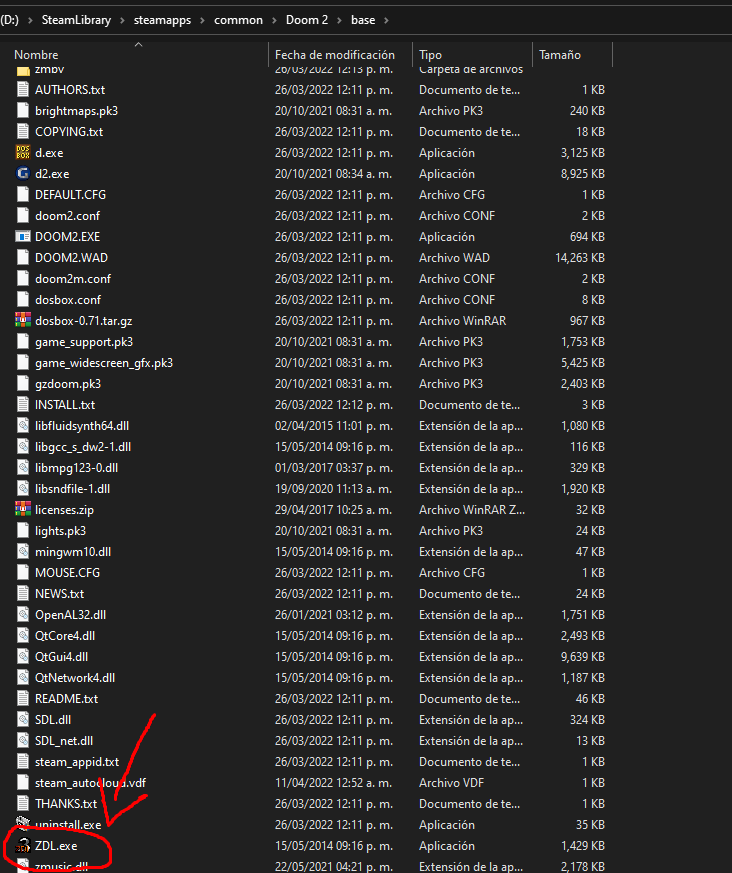Click the DLL icon of QtCore4.dll
Viewport: 732px width, 873px height.
[x=23, y=636]
